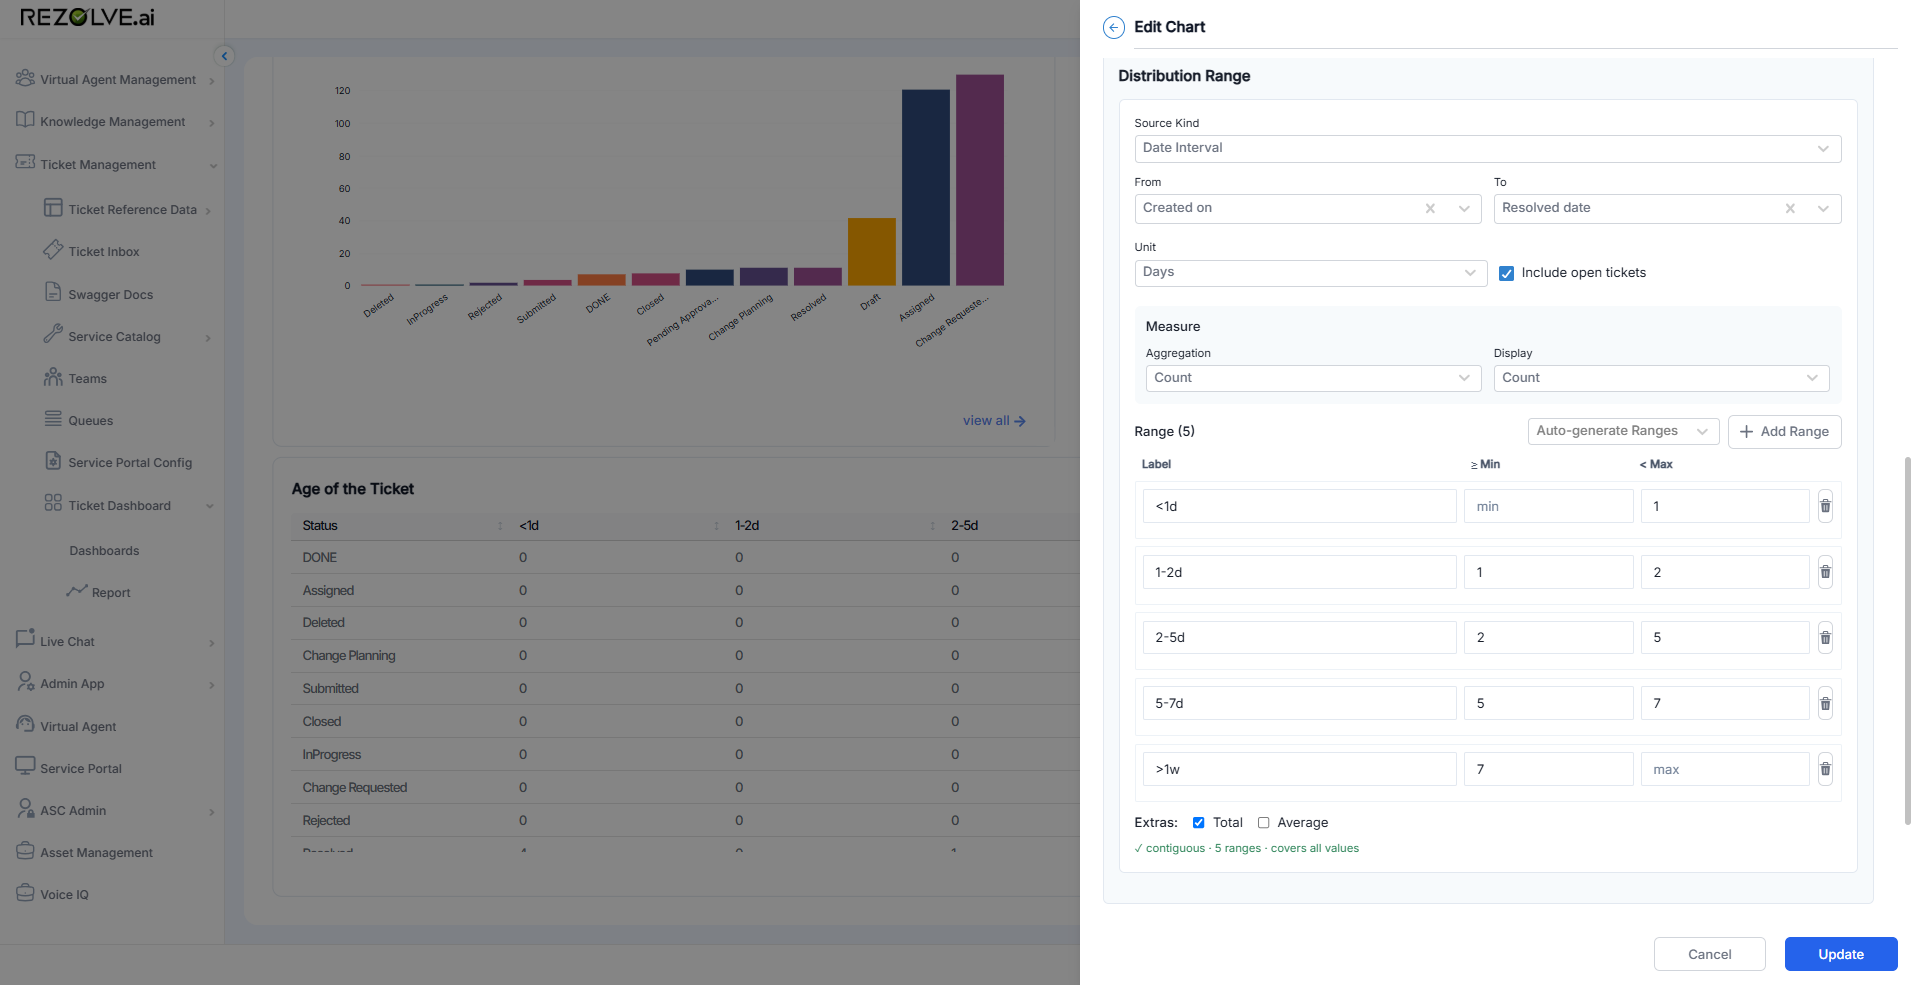This screenshot has height=985, width=1918.
Task: Click the Asset Management icon
Action: pyautogui.click(x=25, y=850)
